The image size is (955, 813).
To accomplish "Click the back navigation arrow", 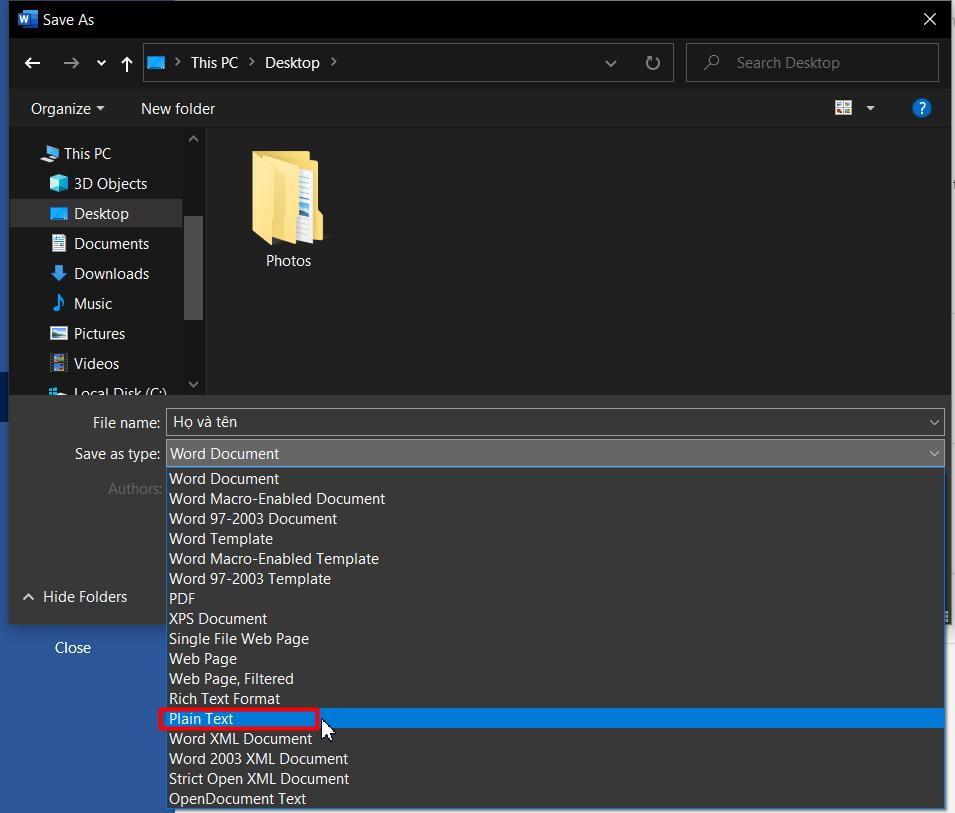I will 32,63.
